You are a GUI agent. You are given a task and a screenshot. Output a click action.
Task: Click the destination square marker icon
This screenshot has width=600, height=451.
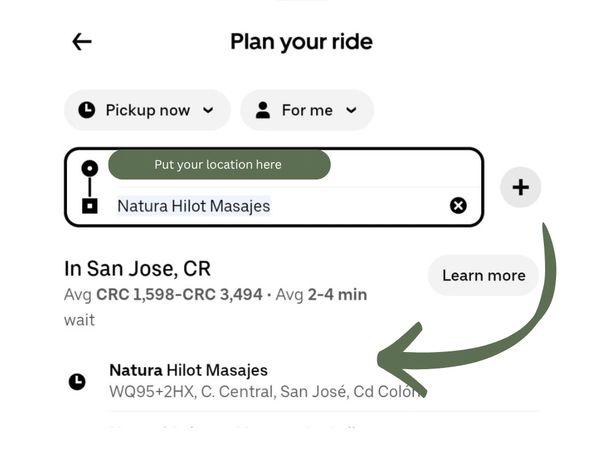point(90,206)
